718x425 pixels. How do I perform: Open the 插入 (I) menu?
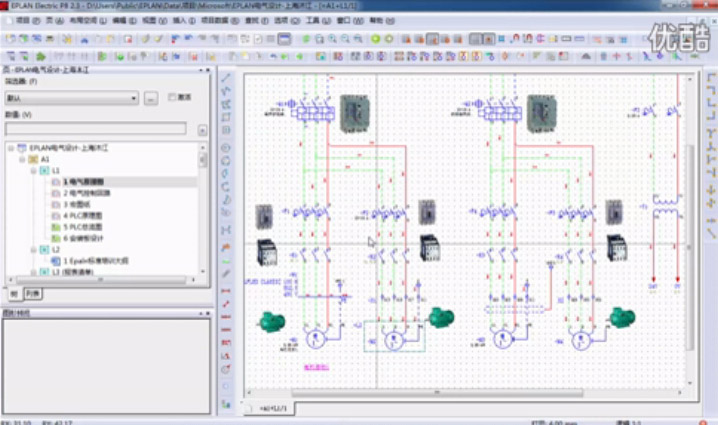[184, 21]
